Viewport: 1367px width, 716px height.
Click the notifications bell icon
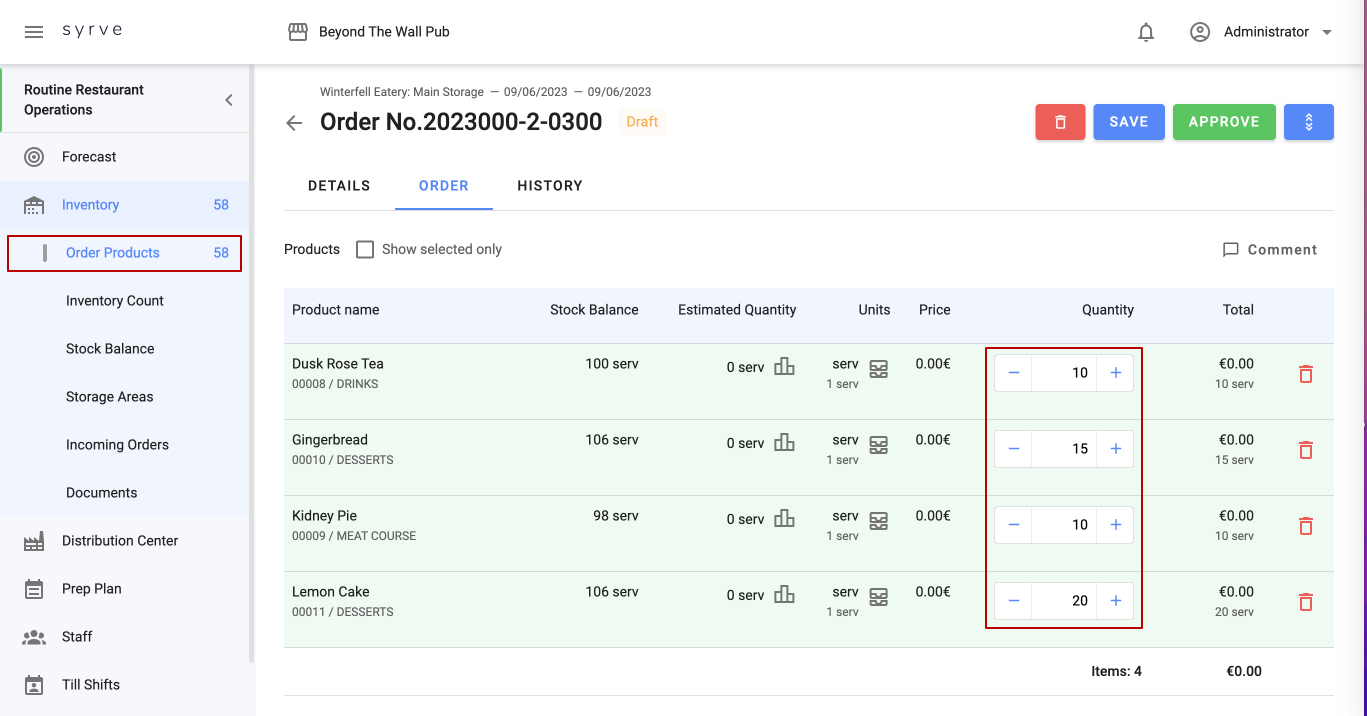tap(1146, 32)
